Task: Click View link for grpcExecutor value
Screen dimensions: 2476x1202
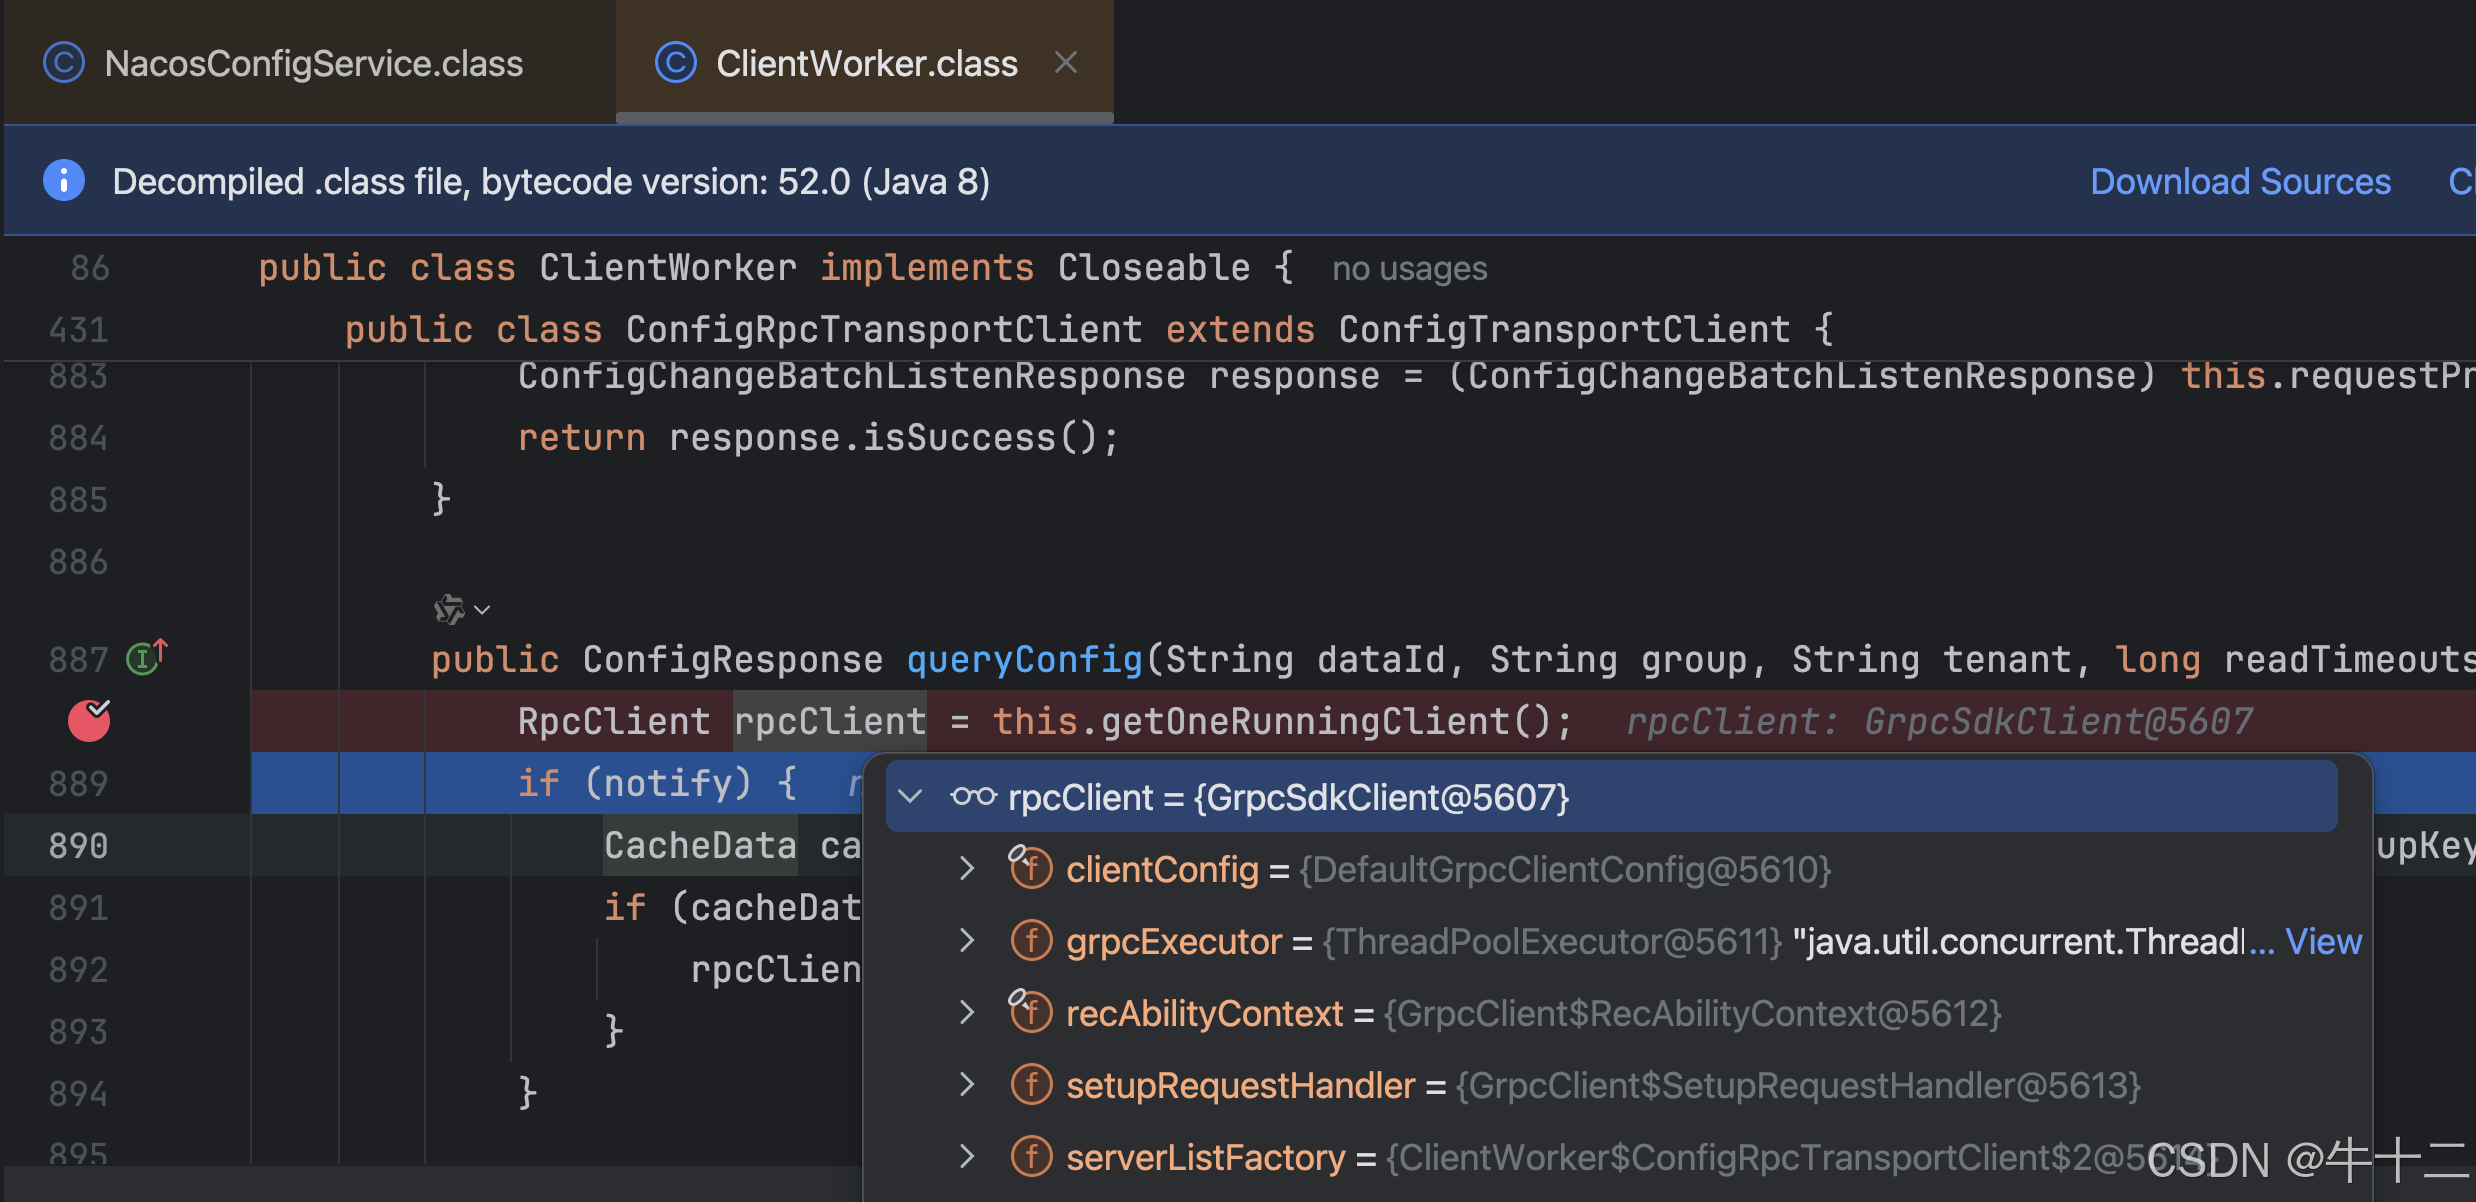Action: coord(2323,941)
